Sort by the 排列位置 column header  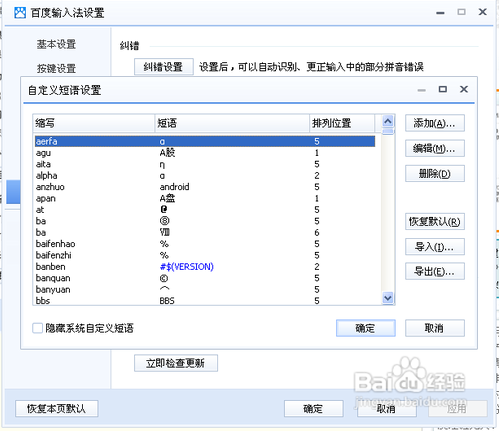point(342,123)
